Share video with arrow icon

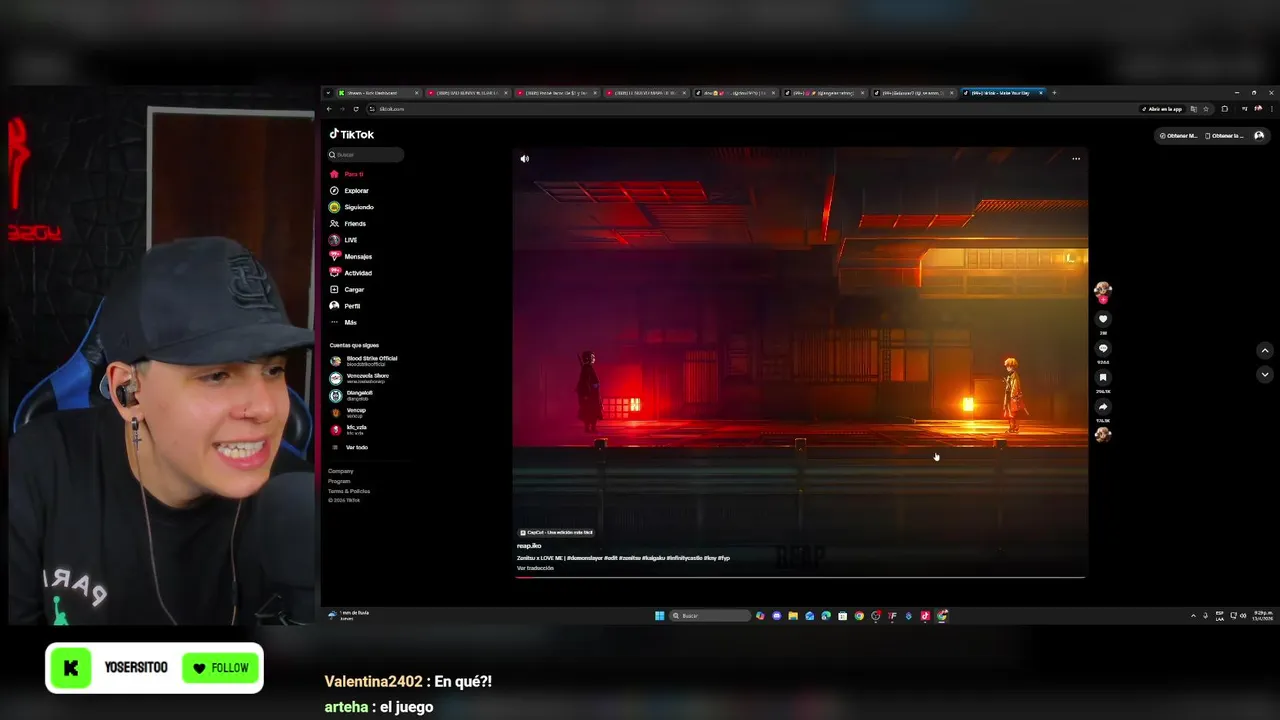(1103, 407)
